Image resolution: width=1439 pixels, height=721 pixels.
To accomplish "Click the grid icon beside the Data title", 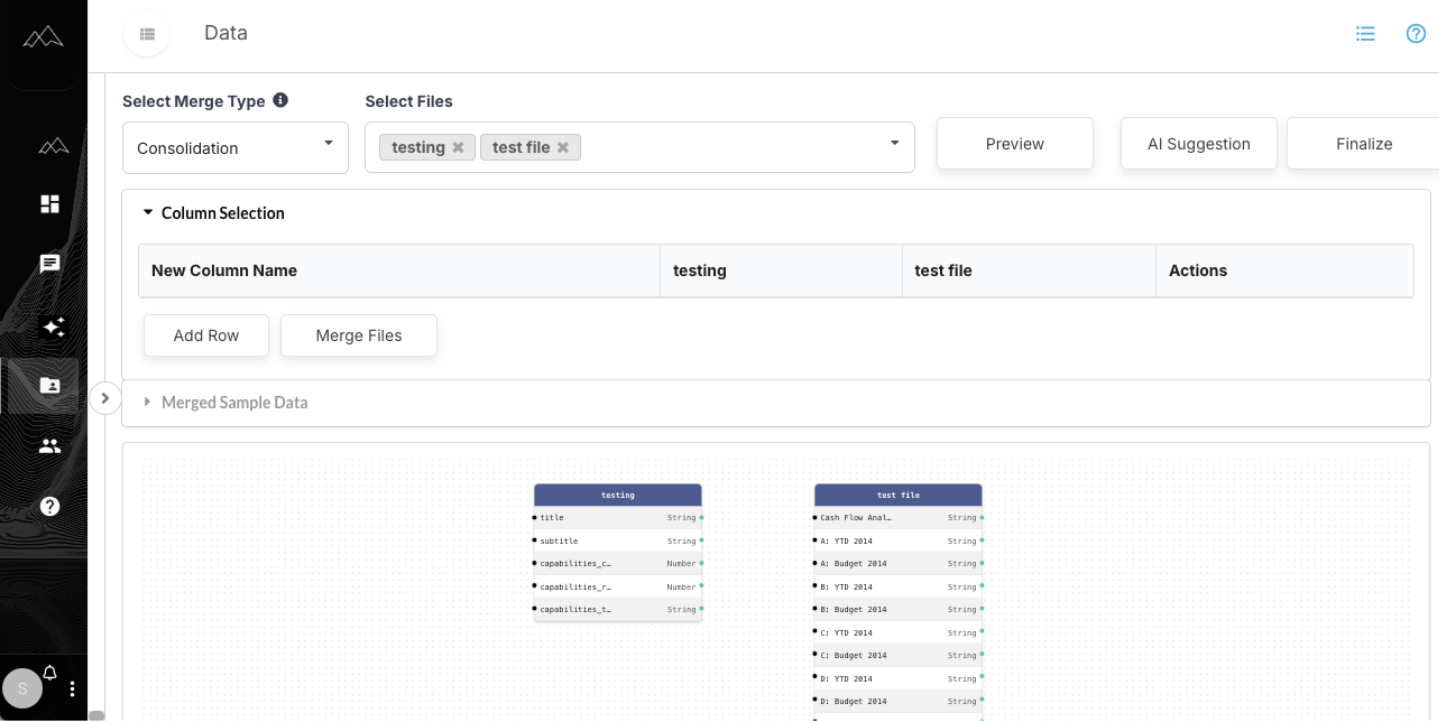I will pos(146,33).
